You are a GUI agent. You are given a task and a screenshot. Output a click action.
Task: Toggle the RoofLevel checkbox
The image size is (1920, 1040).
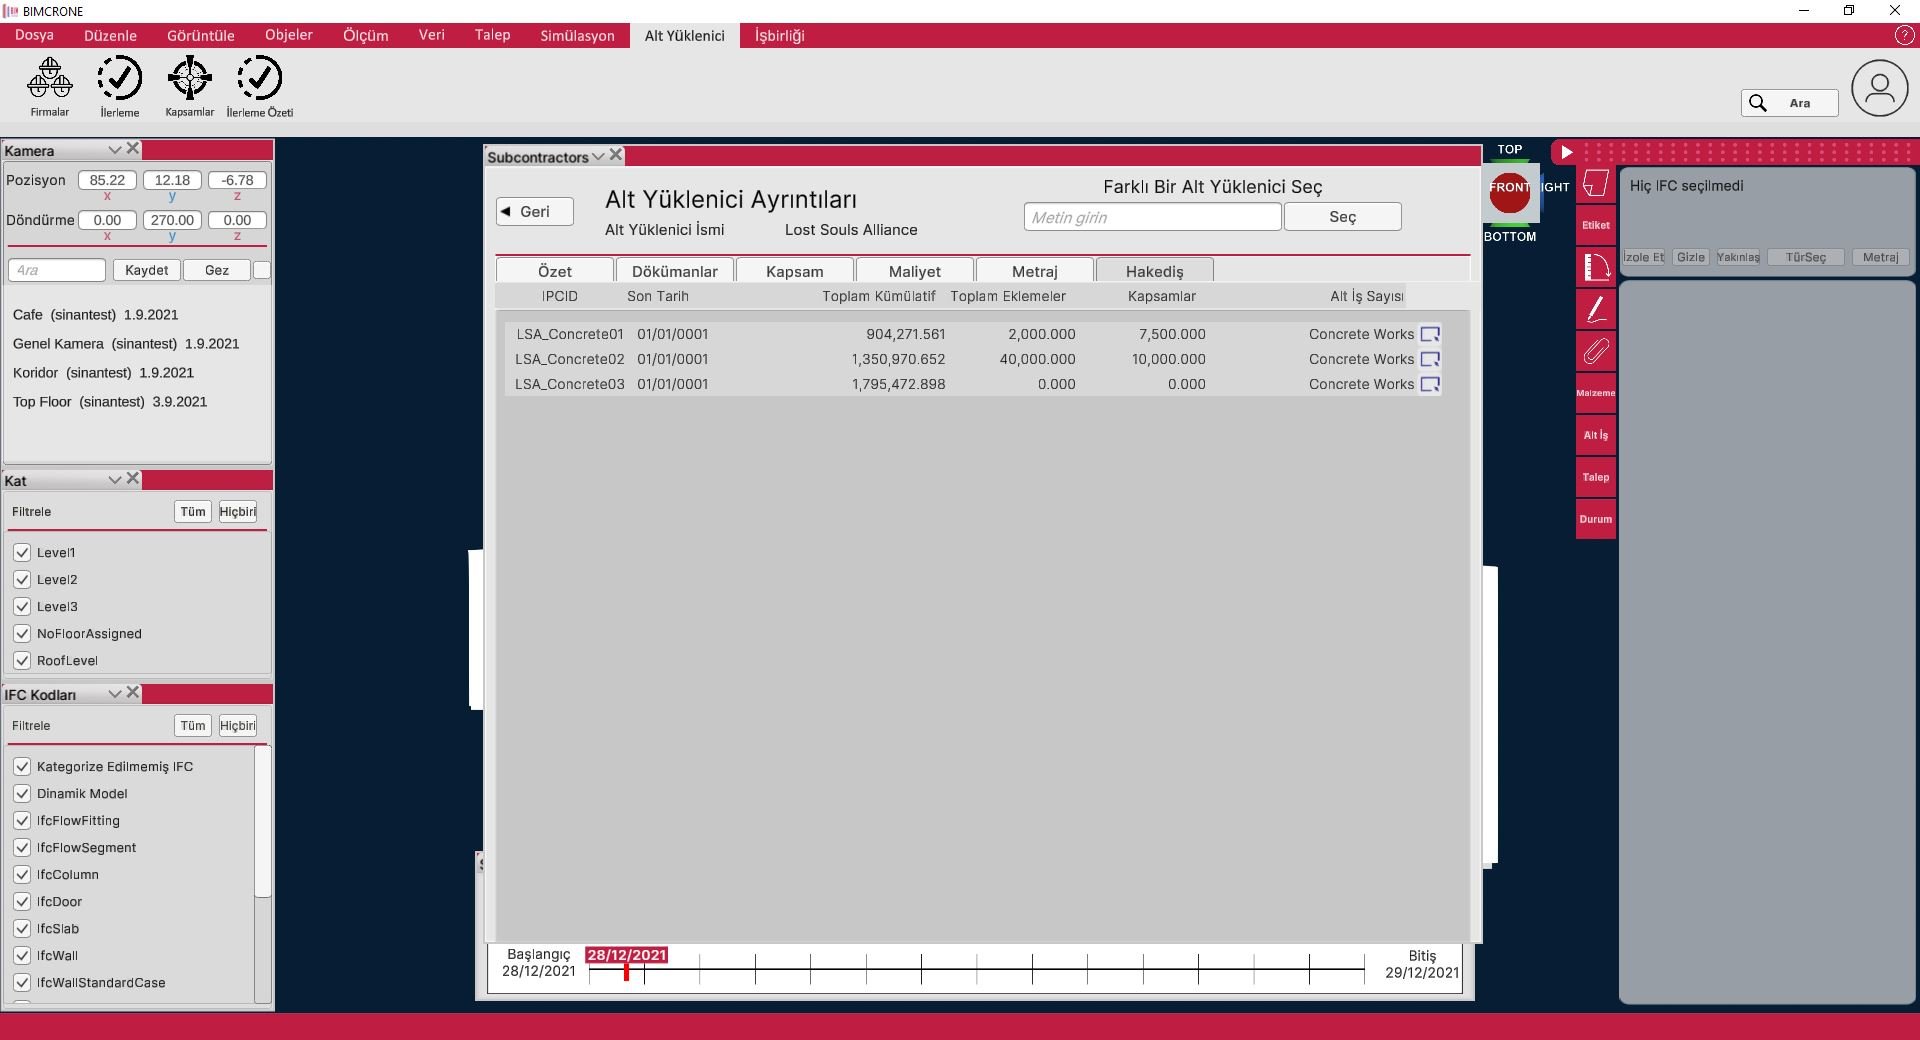pos(22,660)
